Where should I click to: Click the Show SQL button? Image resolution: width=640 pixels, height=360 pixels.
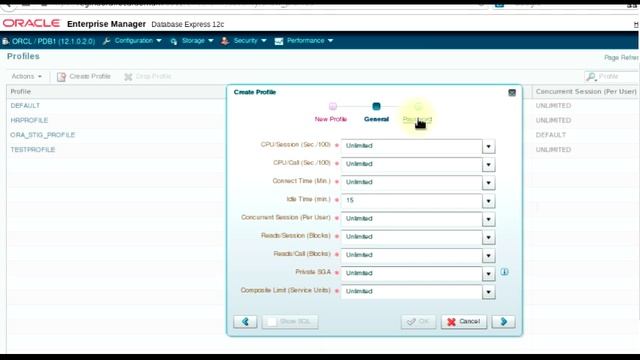290,322
